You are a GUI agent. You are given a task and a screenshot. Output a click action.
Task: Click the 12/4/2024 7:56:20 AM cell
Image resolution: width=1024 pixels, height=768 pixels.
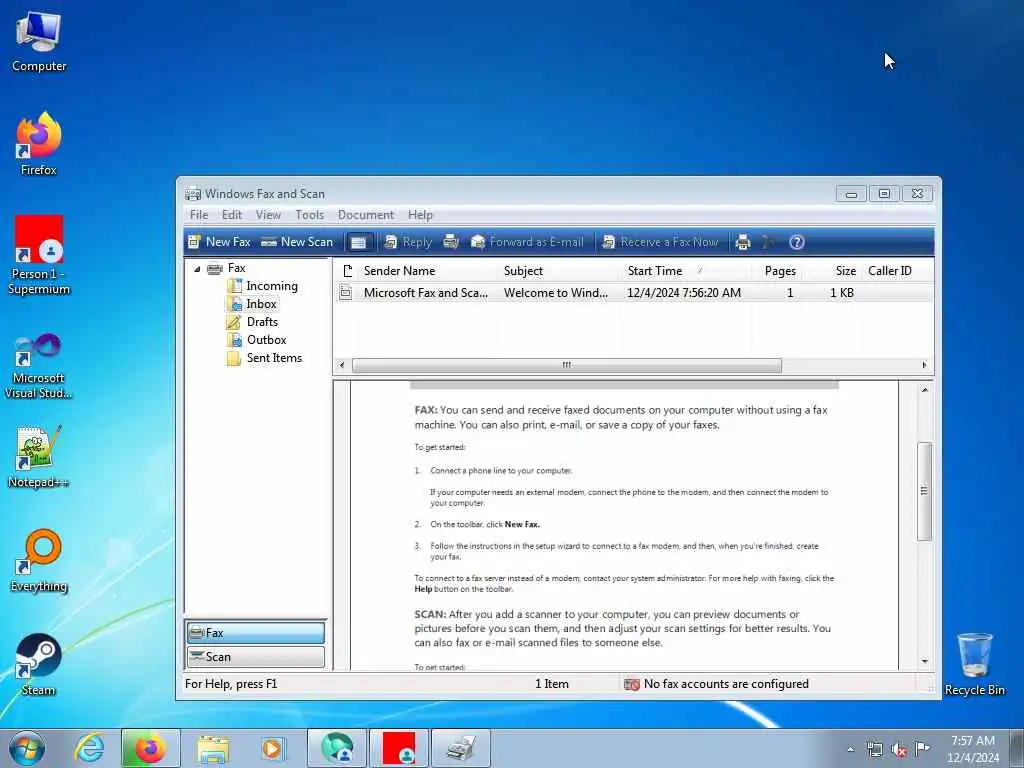(x=684, y=293)
